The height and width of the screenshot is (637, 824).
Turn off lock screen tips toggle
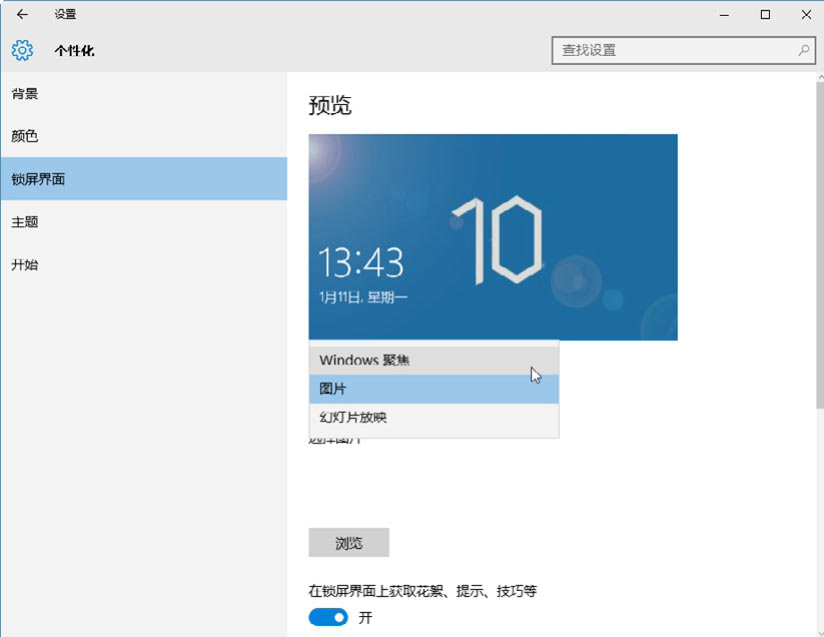[328, 617]
